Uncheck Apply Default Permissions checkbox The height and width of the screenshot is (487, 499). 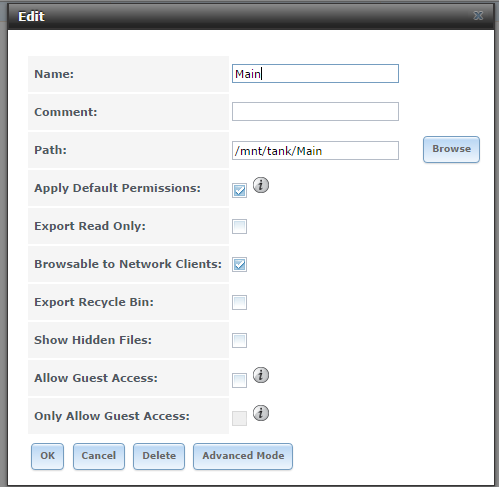coord(239,190)
